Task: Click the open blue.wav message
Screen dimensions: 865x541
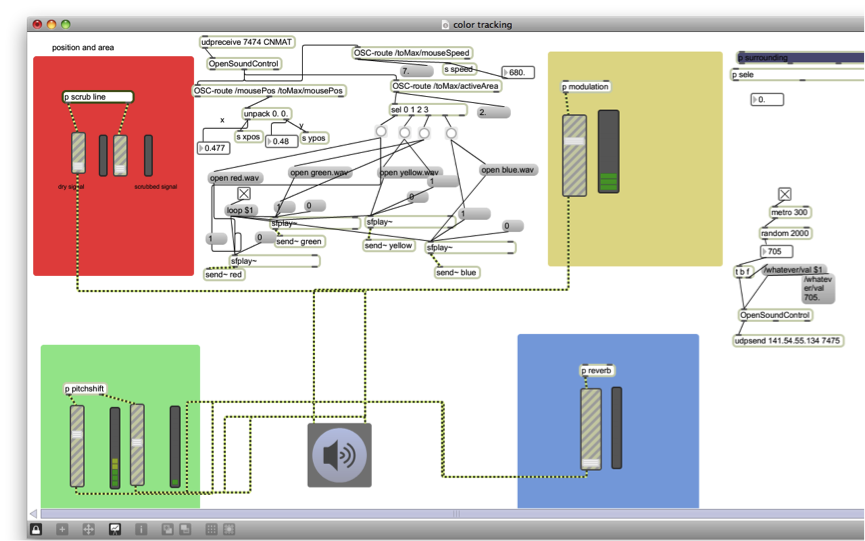Action: point(507,170)
